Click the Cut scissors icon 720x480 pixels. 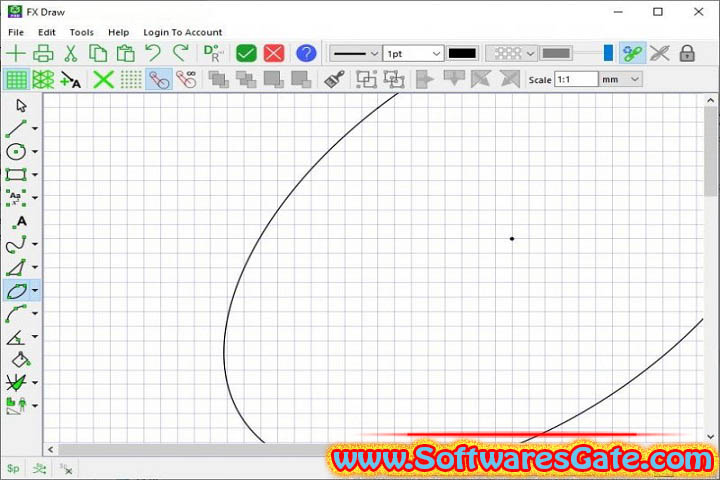pyautogui.click(x=70, y=53)
